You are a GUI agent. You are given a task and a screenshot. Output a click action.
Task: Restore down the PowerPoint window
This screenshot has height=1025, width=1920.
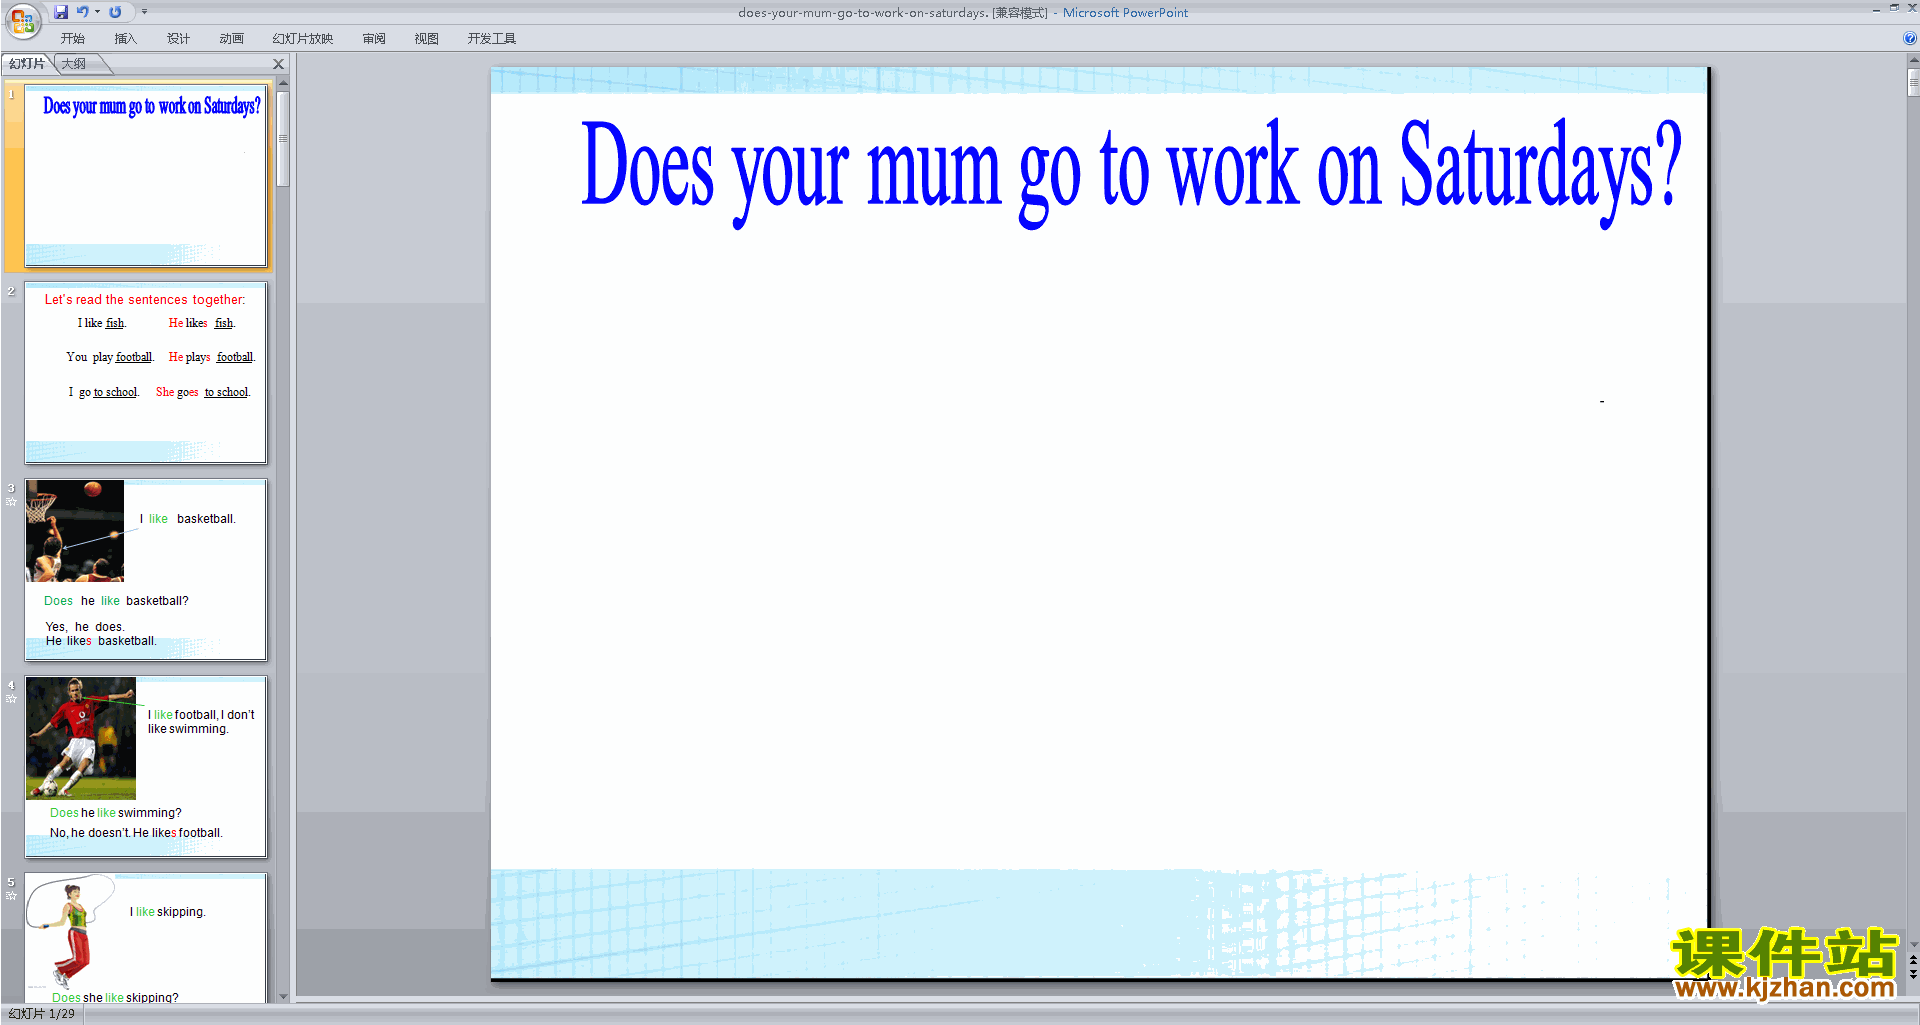click(x=1894, y=8)
